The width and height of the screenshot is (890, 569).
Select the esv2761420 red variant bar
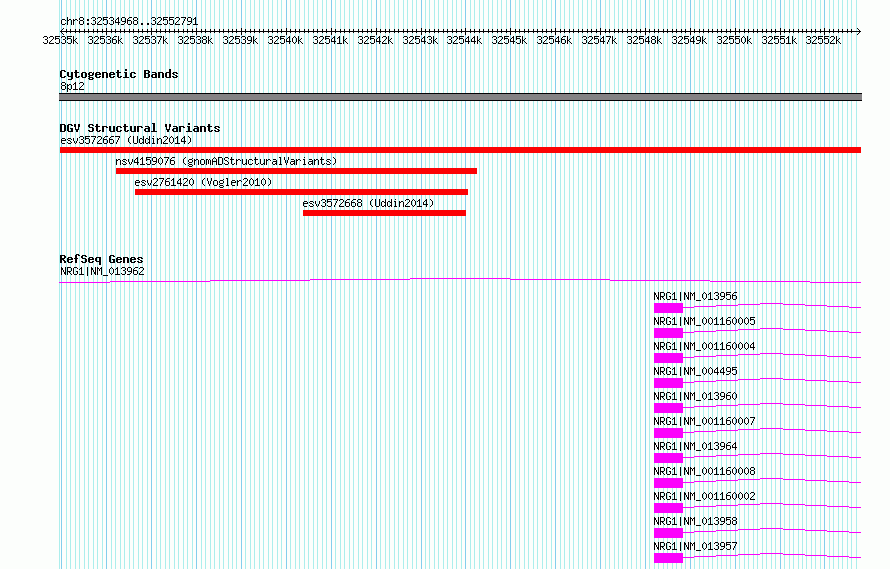click(301, 192)
